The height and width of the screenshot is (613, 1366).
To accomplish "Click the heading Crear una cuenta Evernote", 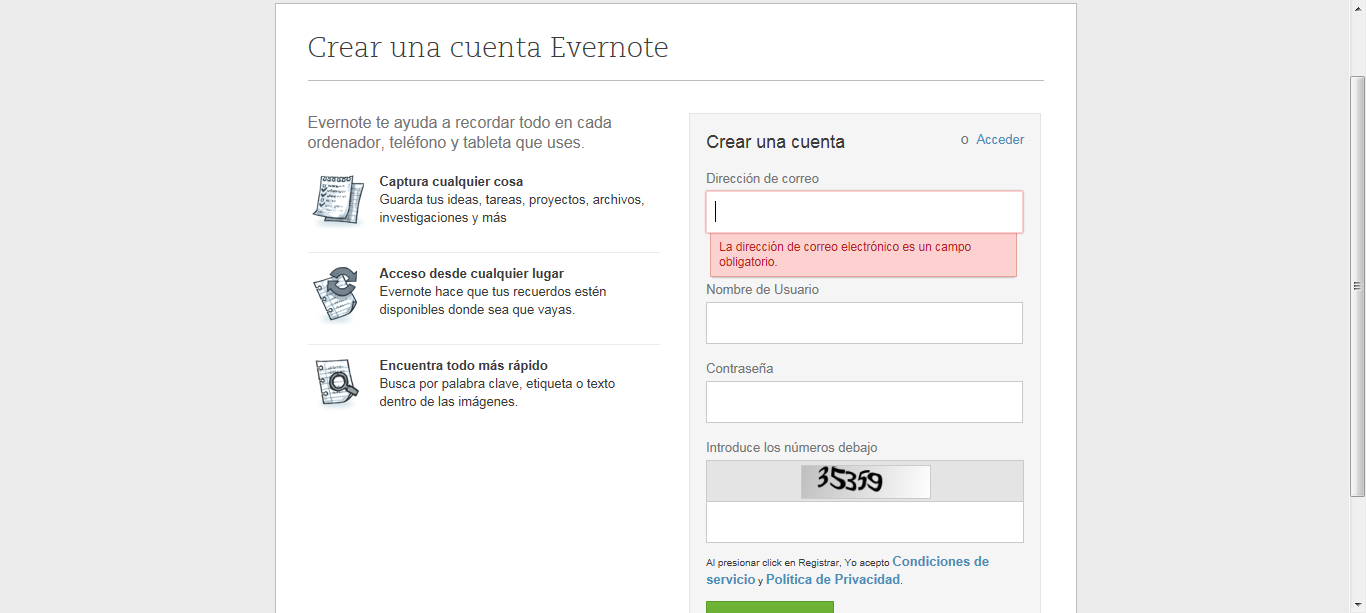I will click(488, 47).
